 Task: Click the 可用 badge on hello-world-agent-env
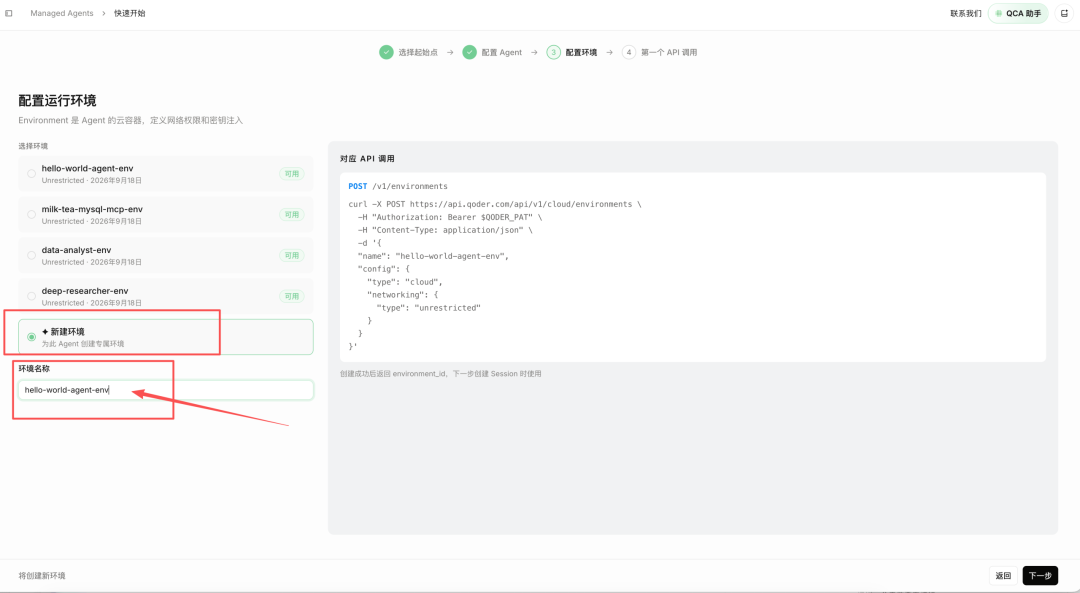[292, 174]
